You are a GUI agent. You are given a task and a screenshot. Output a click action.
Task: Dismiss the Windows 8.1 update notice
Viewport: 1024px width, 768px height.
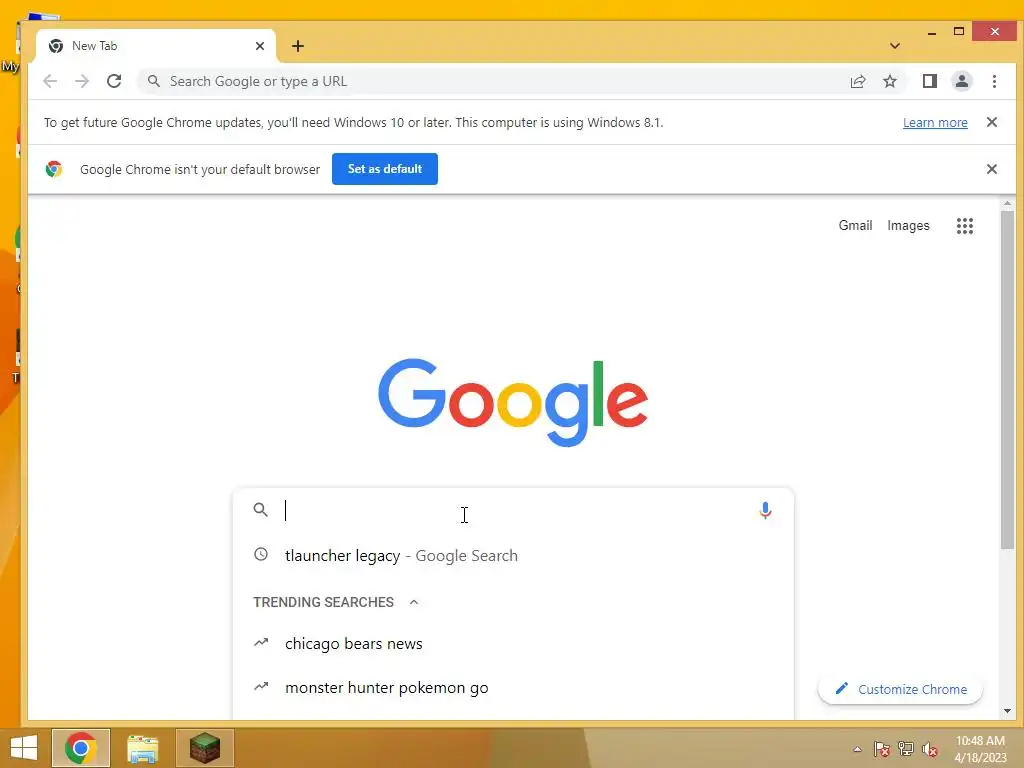tap(991, 122)
